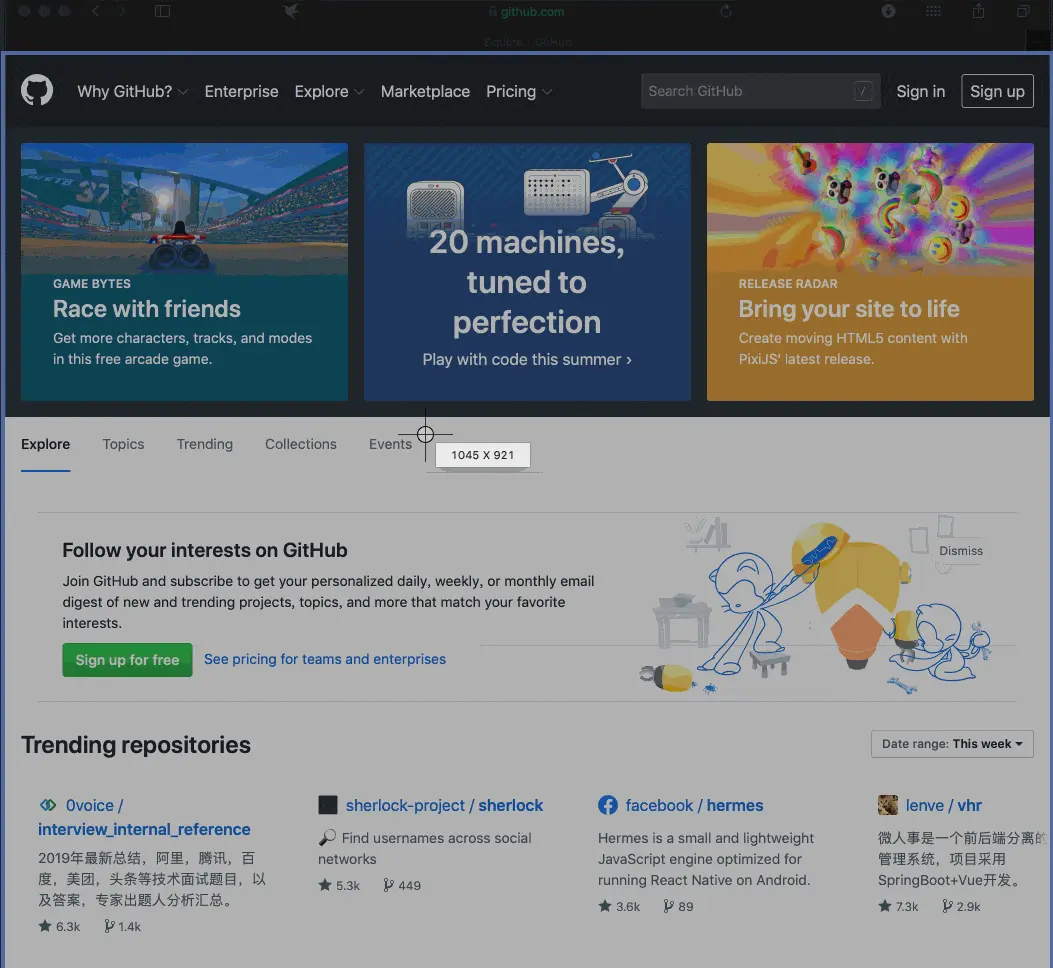The image size is (1053, 968).
Task: Click vhr 7.3k stars
Action: pyautogui.click(x=899, y=906)
